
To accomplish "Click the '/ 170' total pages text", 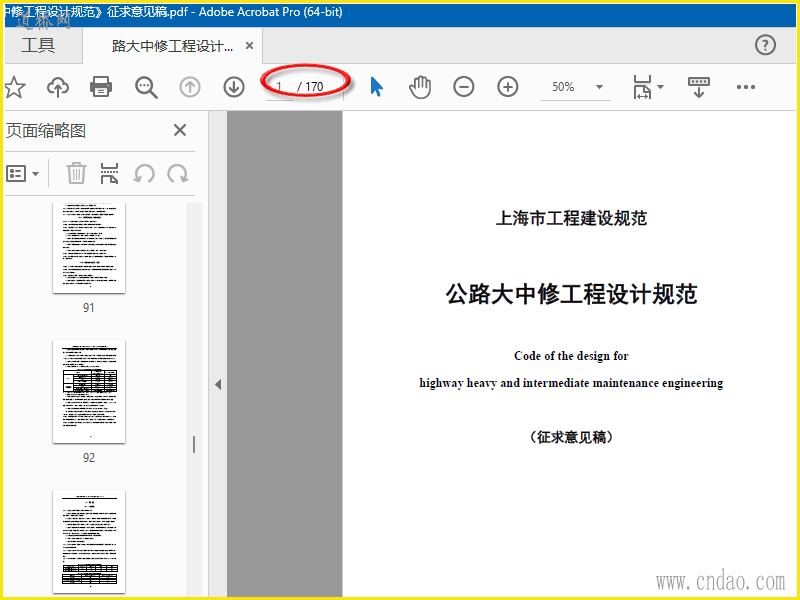I will pos(310,87).
